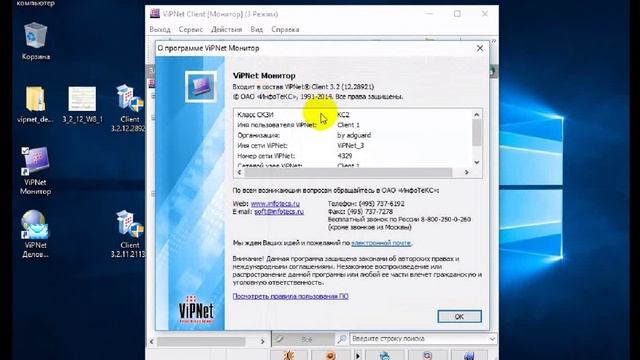Screen dimensions: 640x360
Task: Click the Факс: (495) 737-7278 text
Action: [x=360, y=211]
